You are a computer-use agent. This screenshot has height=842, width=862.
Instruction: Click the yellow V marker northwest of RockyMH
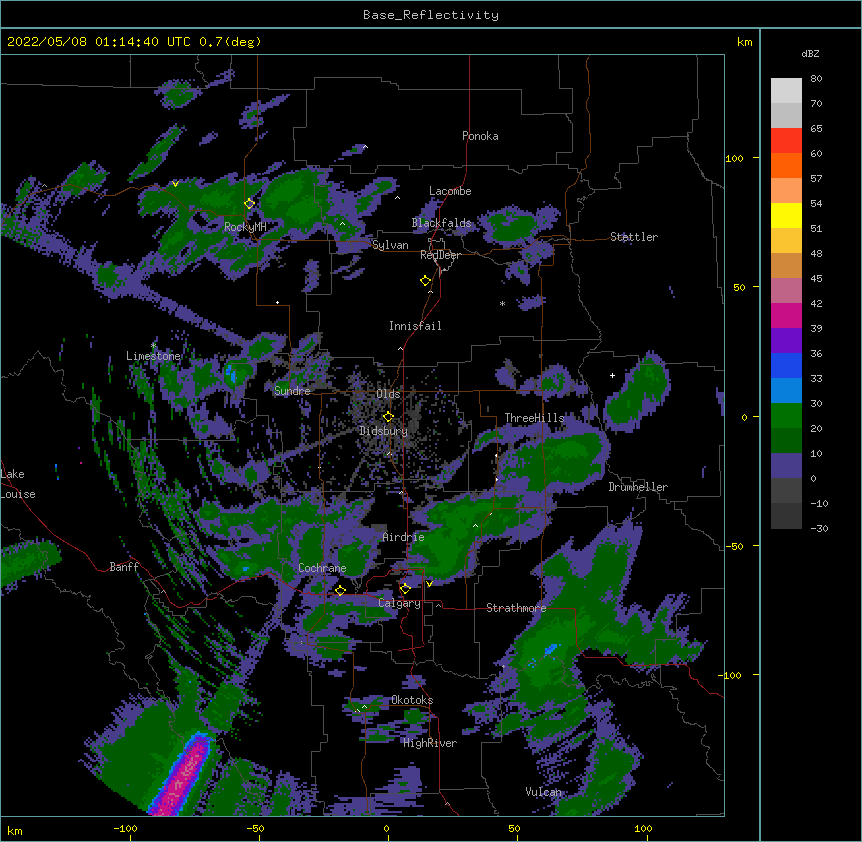(x=175, y=184)
